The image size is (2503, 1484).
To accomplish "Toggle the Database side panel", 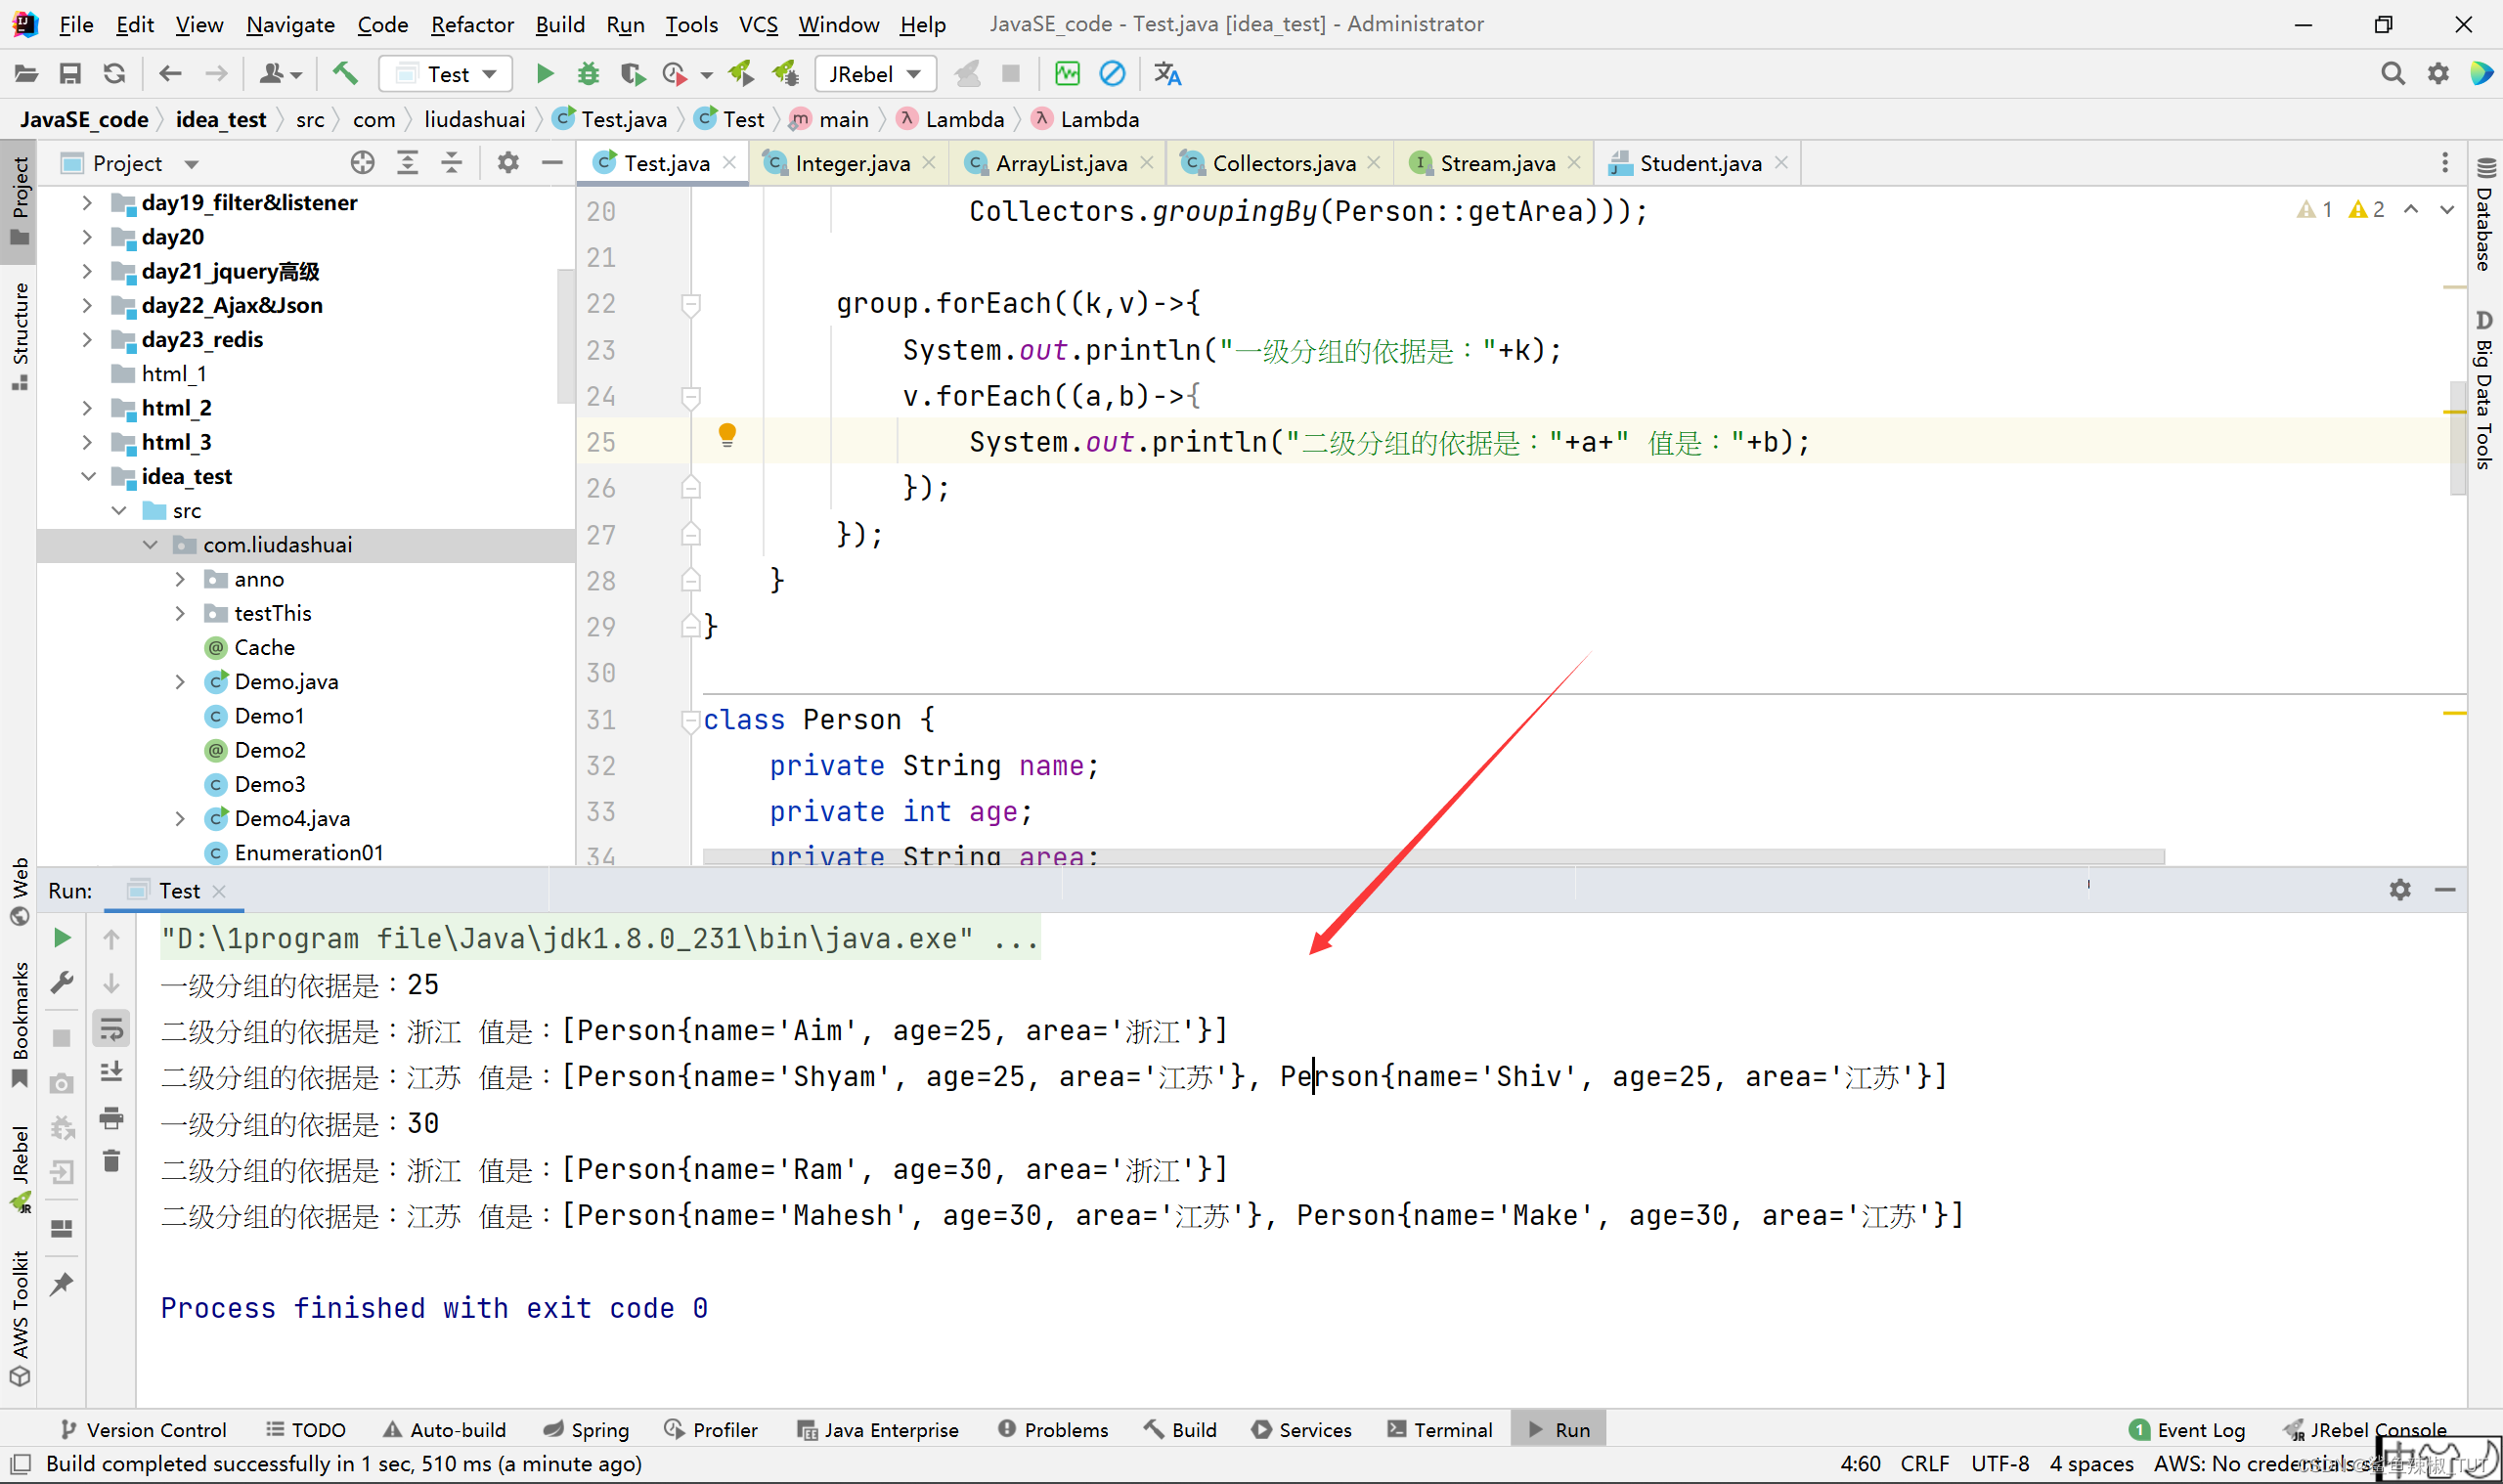I will tap(2485, 215).
